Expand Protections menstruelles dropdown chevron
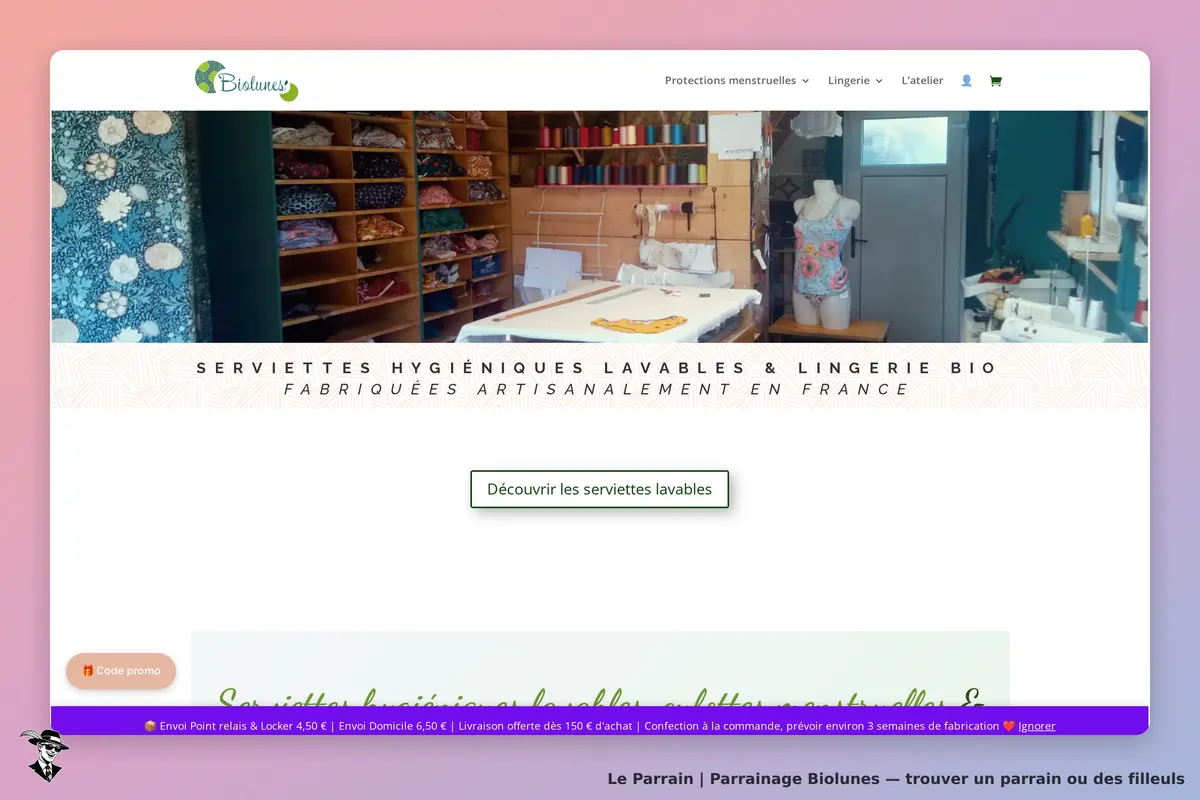1200x800 pixels. tap(806, 81)
